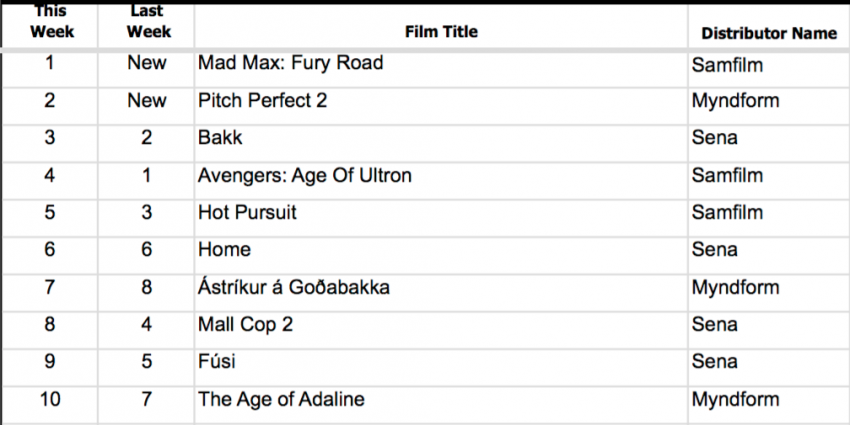Select the Fúsi film title cell

coord(441,367)
